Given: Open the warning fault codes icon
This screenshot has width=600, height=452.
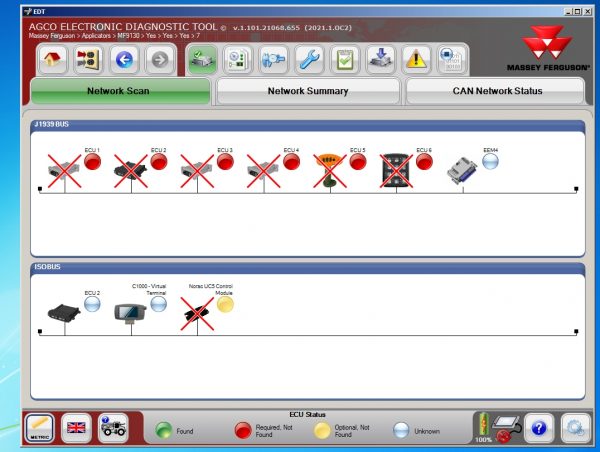Looking at the screenshot, I should pos(416,60).
